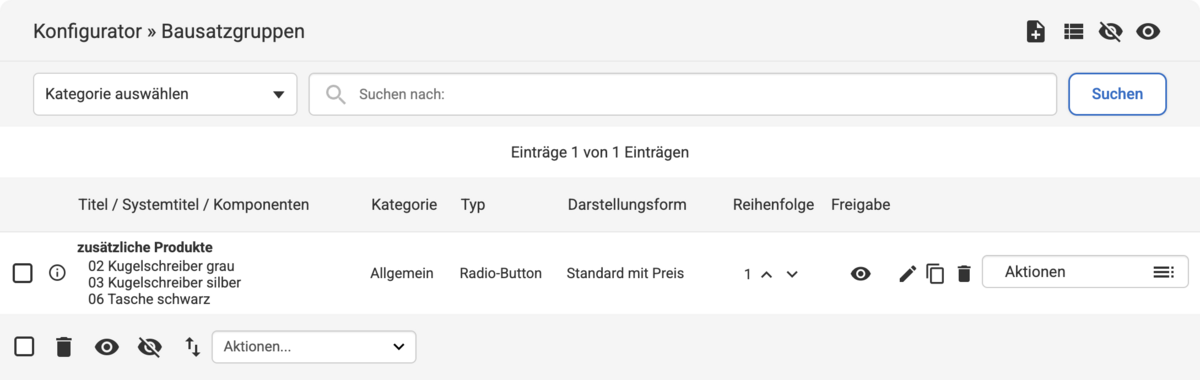Delete zusätzliche Produkte with trash icon
This screenshot has width=1200, height=380.
coord(964,274)
